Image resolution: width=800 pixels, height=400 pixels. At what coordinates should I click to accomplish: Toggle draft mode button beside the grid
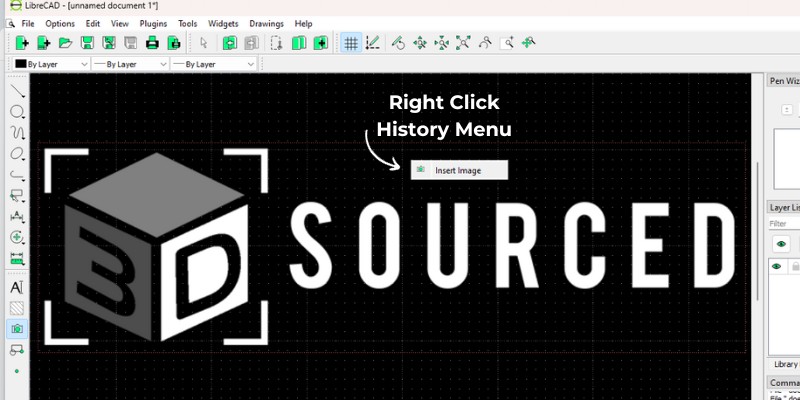point(373,43)
